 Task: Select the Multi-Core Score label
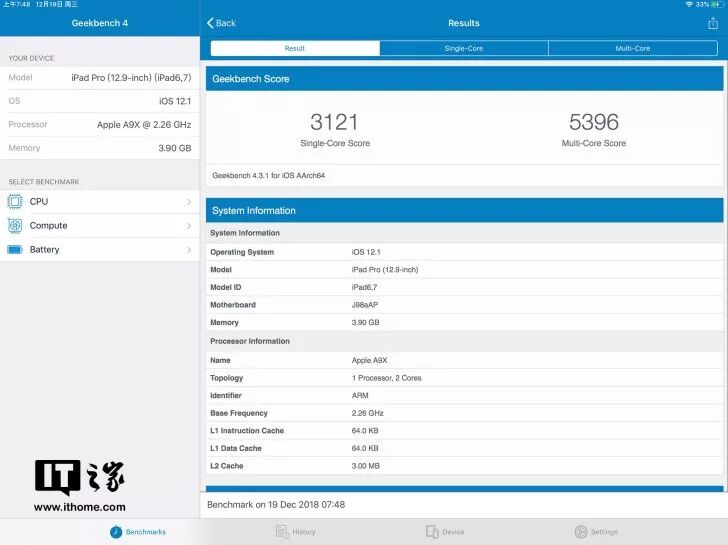click(x=594, y=143)
